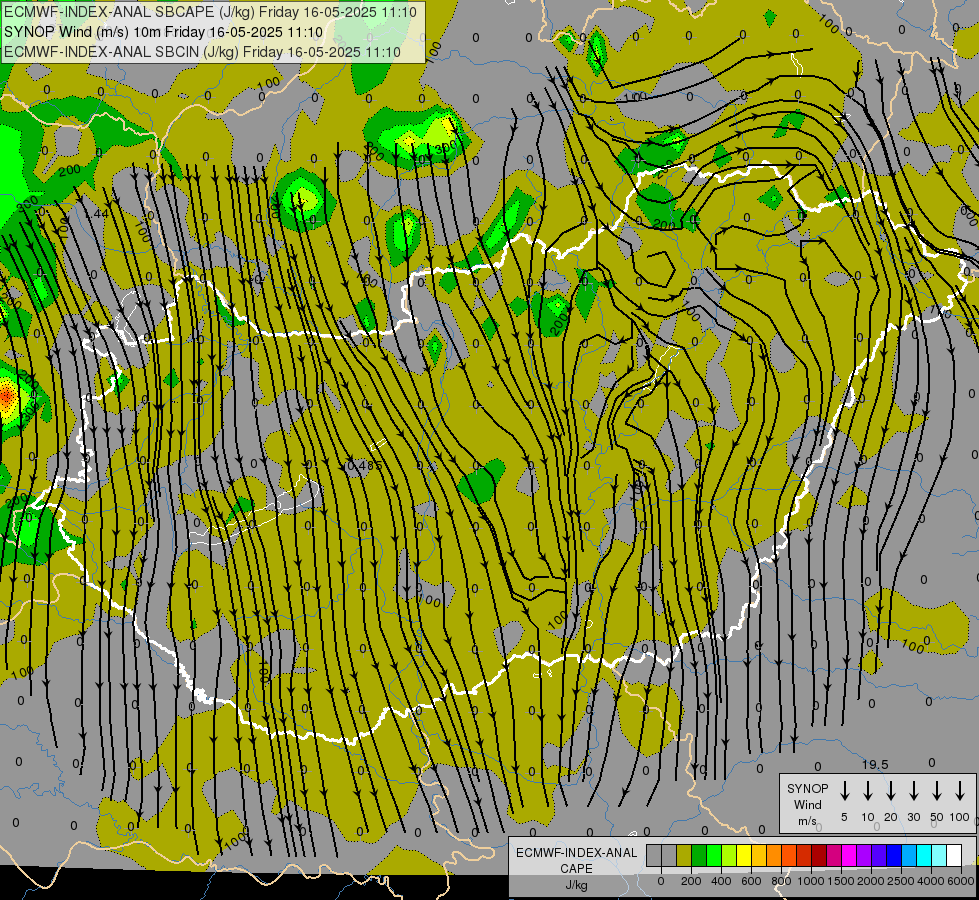
Task: Click the wind arrow above the 50 label
Action: pos(937,790)
